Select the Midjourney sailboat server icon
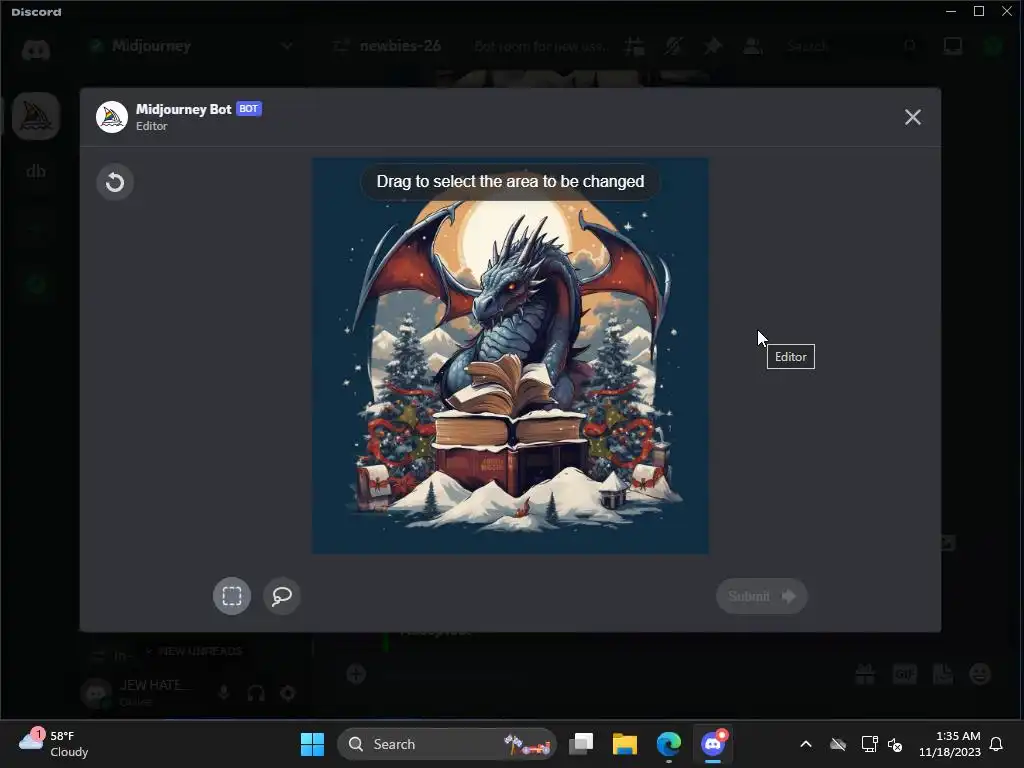Image resolution: width=1024 pixels, height=768 pixels. pyautogui.click(x=36, y=116)
